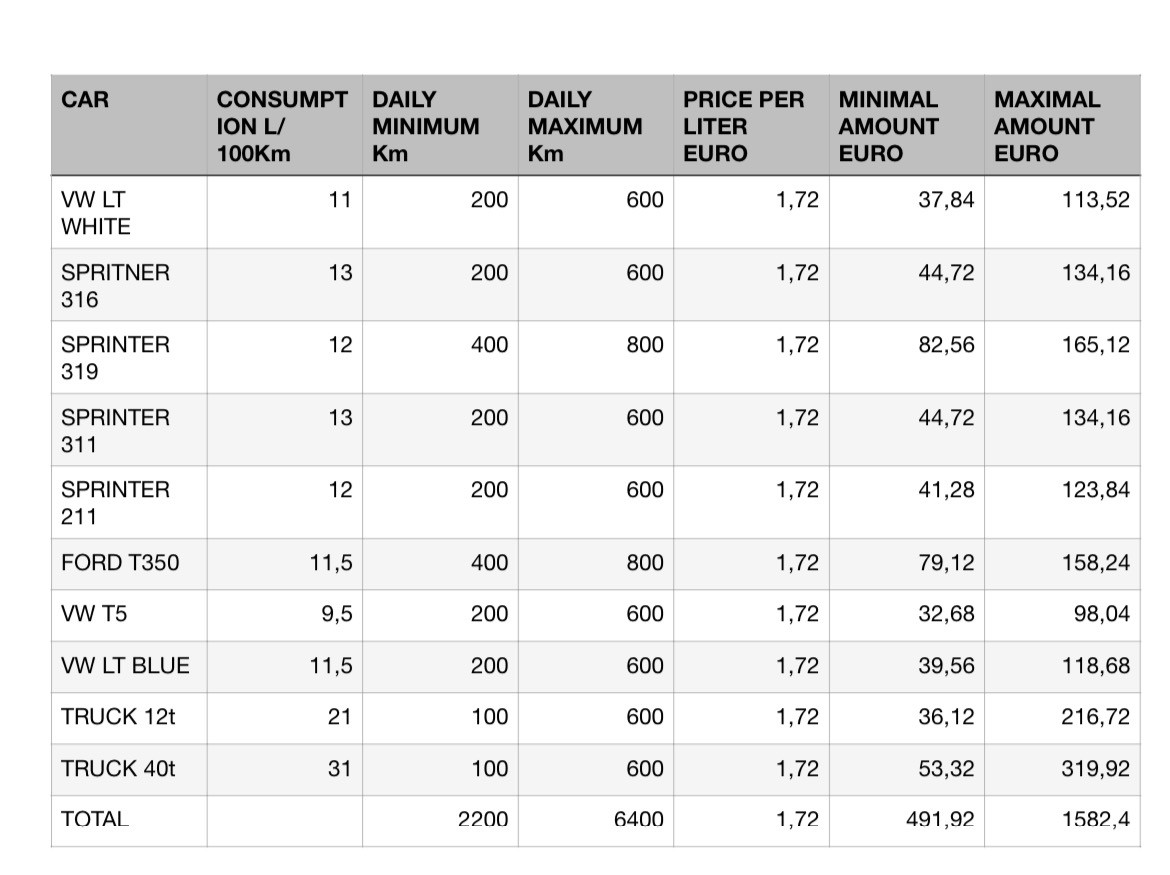Select the CONSUMPTION L/100Km header cell
This screenshot has height=875, width=1170.
pyautogui.click(x=284, y=125)
